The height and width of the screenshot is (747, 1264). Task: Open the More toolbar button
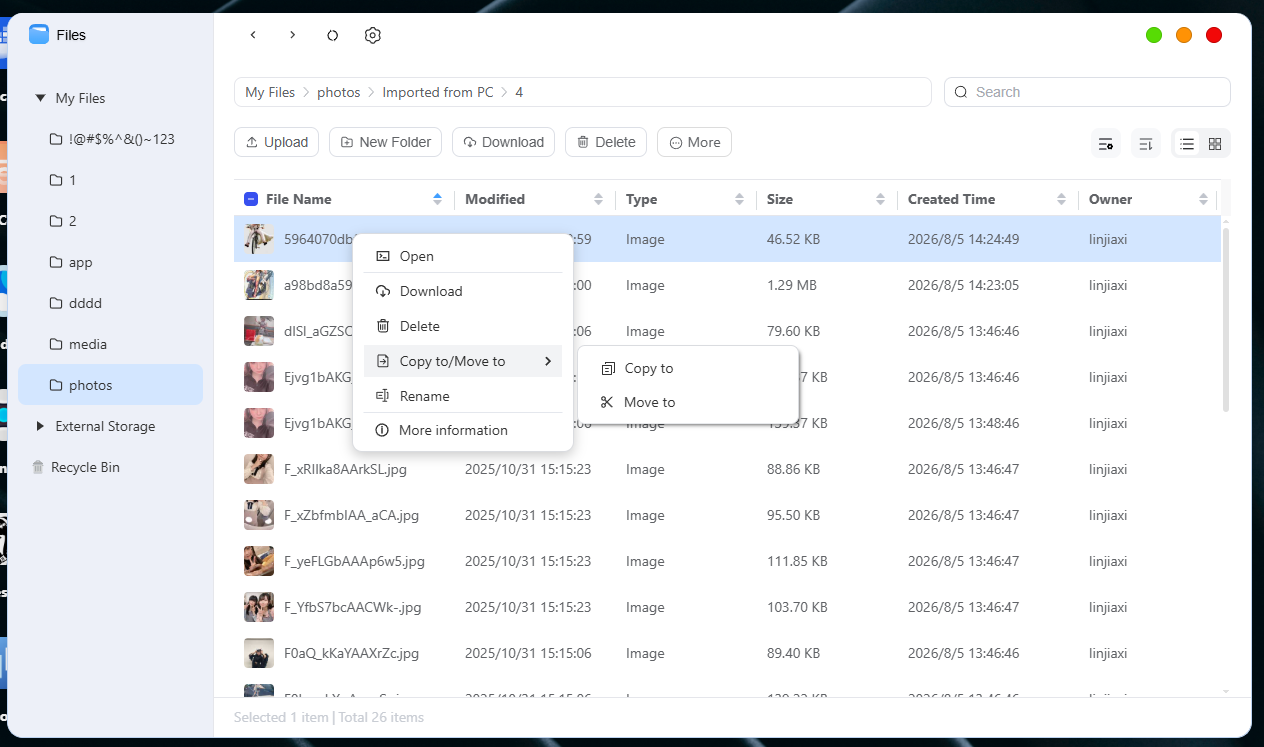(x=695, y=142)
